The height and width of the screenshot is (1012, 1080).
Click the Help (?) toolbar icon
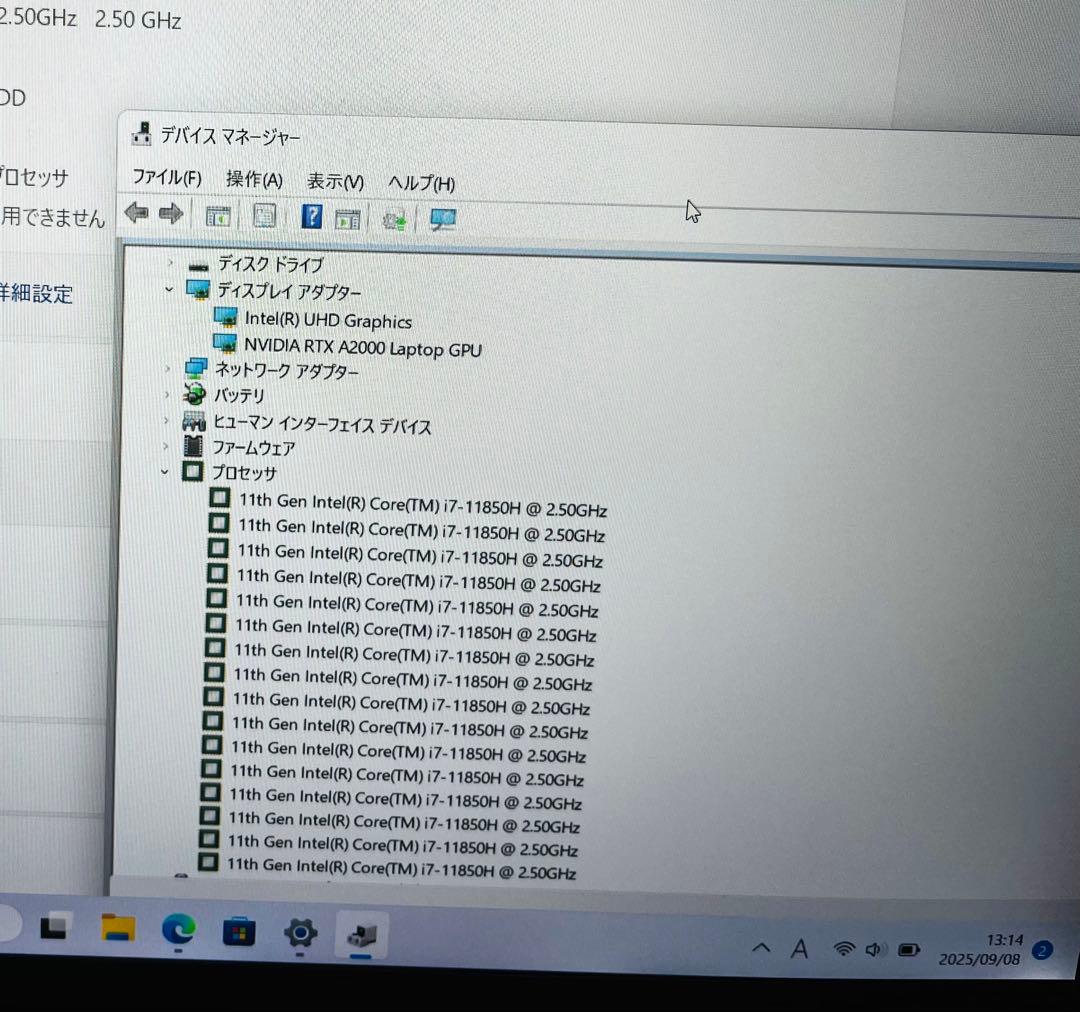tap(311, 216)
